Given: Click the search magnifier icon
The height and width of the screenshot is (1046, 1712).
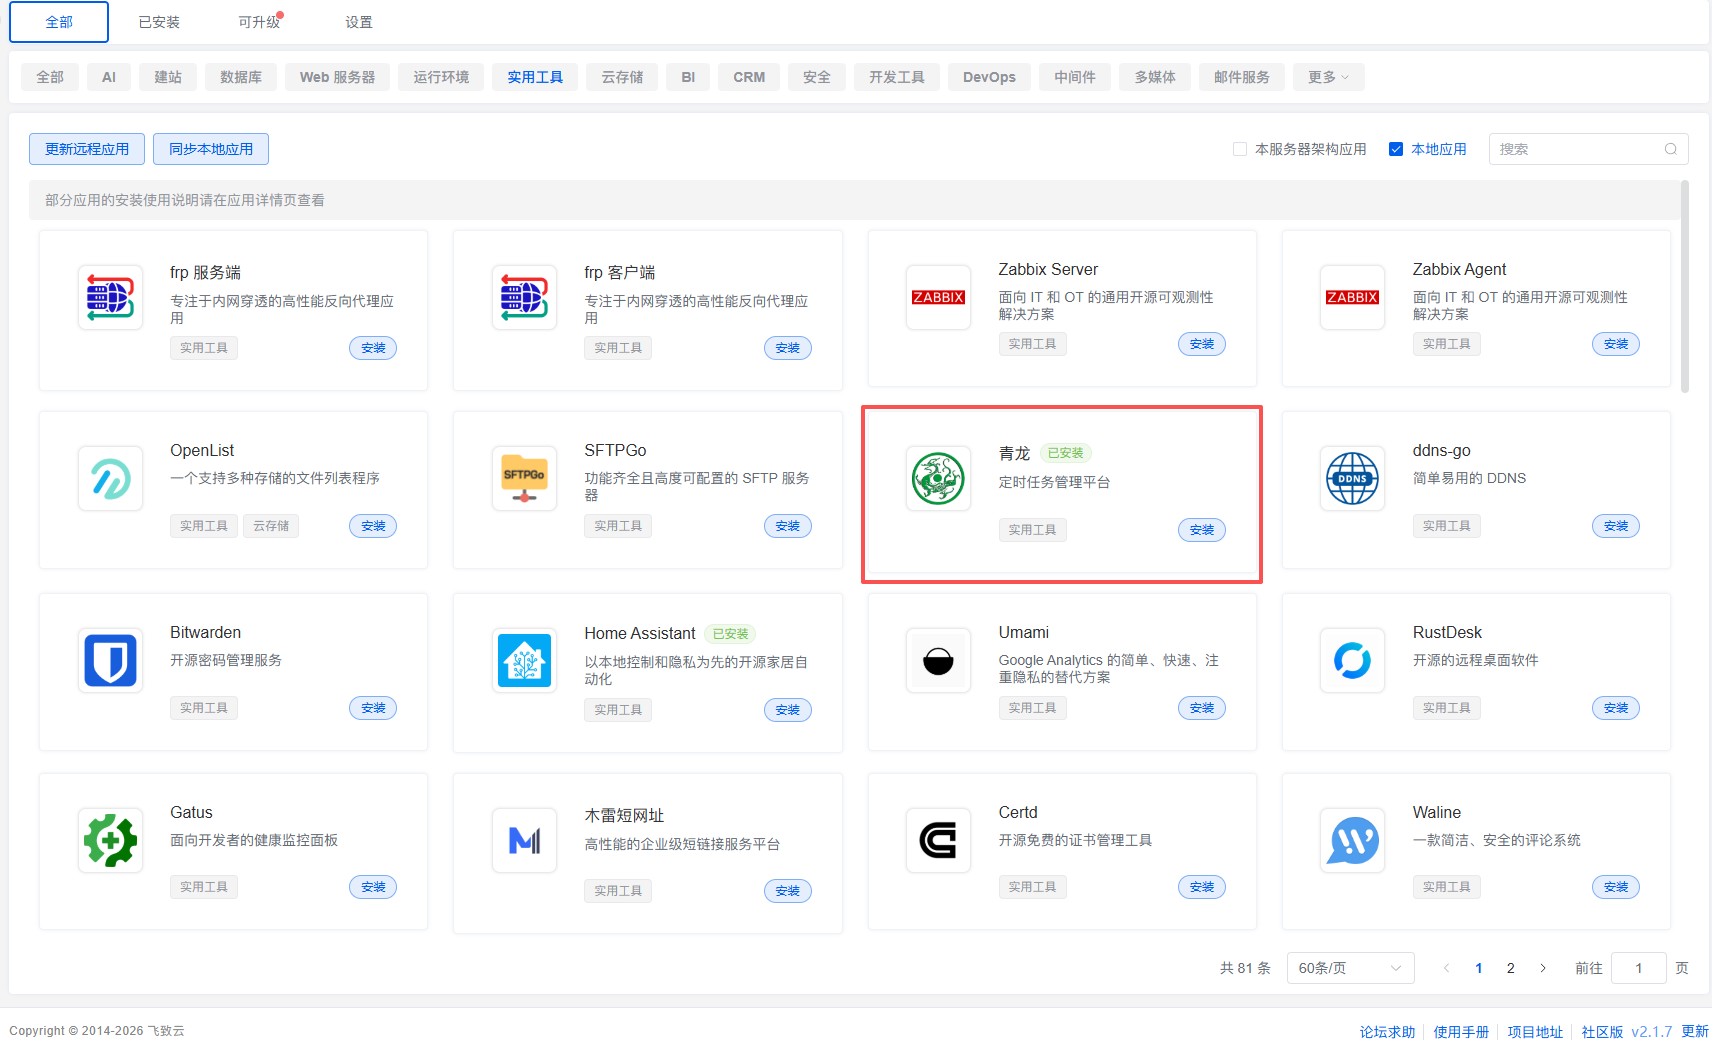Looking at the screenshot, I should pos(1670,149).
